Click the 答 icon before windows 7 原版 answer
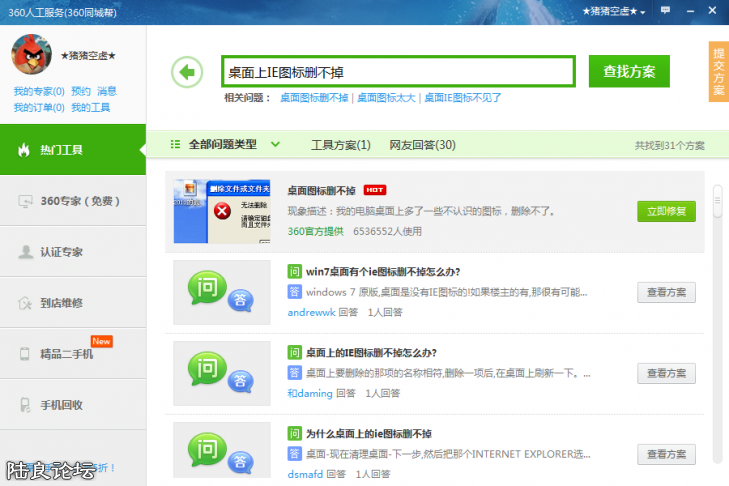729x486 pixels. 294,292
